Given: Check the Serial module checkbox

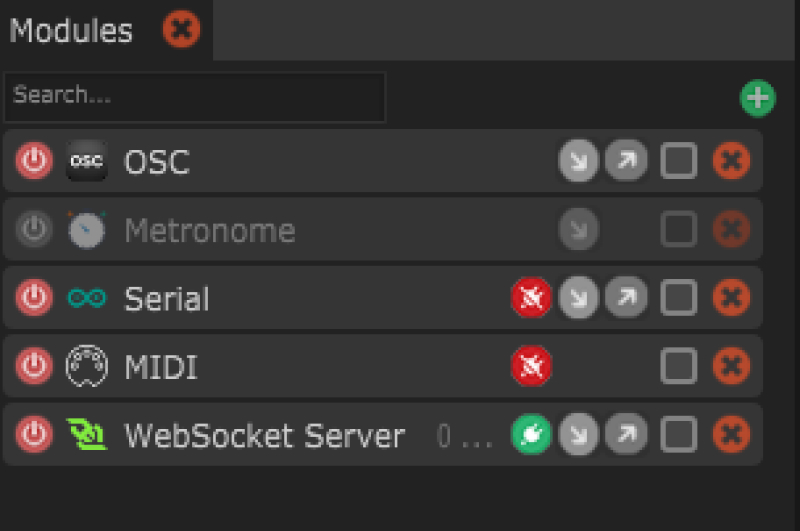Looking at the screenshot, I should click(679, 298).
